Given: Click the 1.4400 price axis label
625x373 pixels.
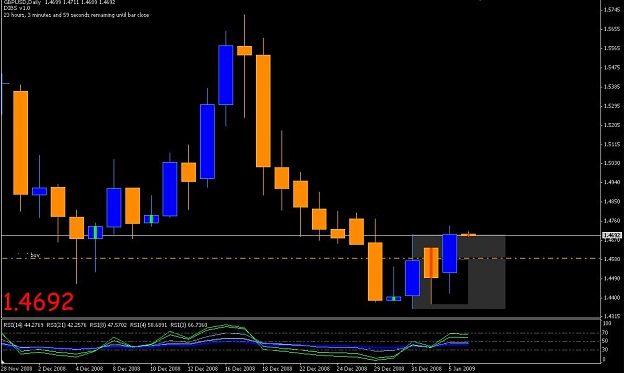Looking at the screenshot, I should 612,297.
